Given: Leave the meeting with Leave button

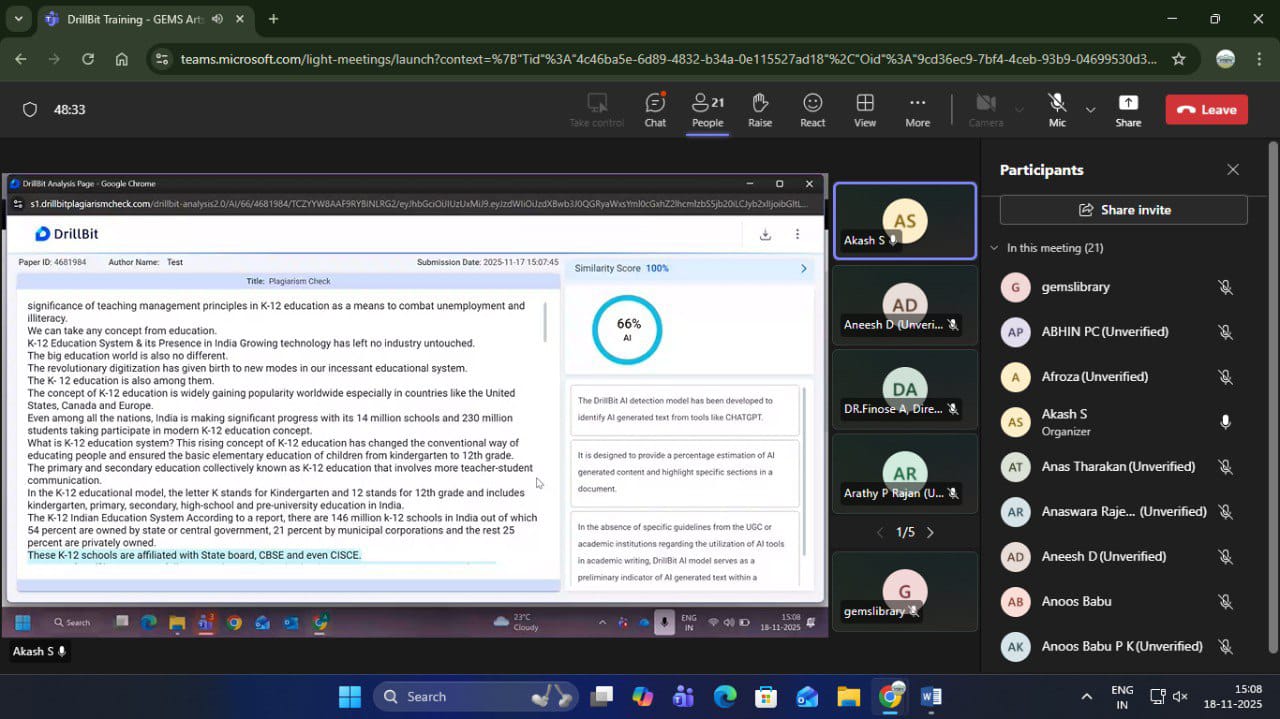Looking at the screenshot, I should coord(1206,109).
